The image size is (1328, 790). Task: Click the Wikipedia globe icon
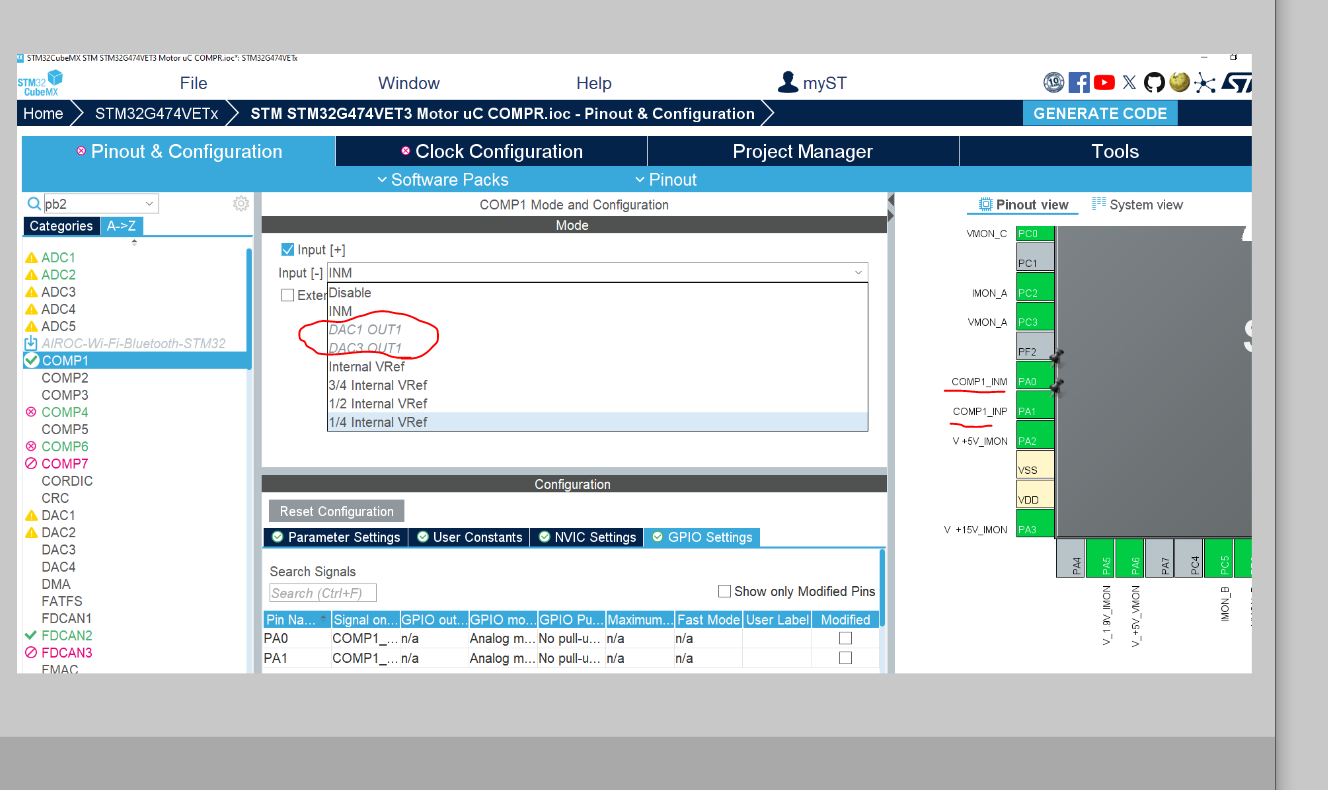pyautogui.click(x=1179, y=82)
